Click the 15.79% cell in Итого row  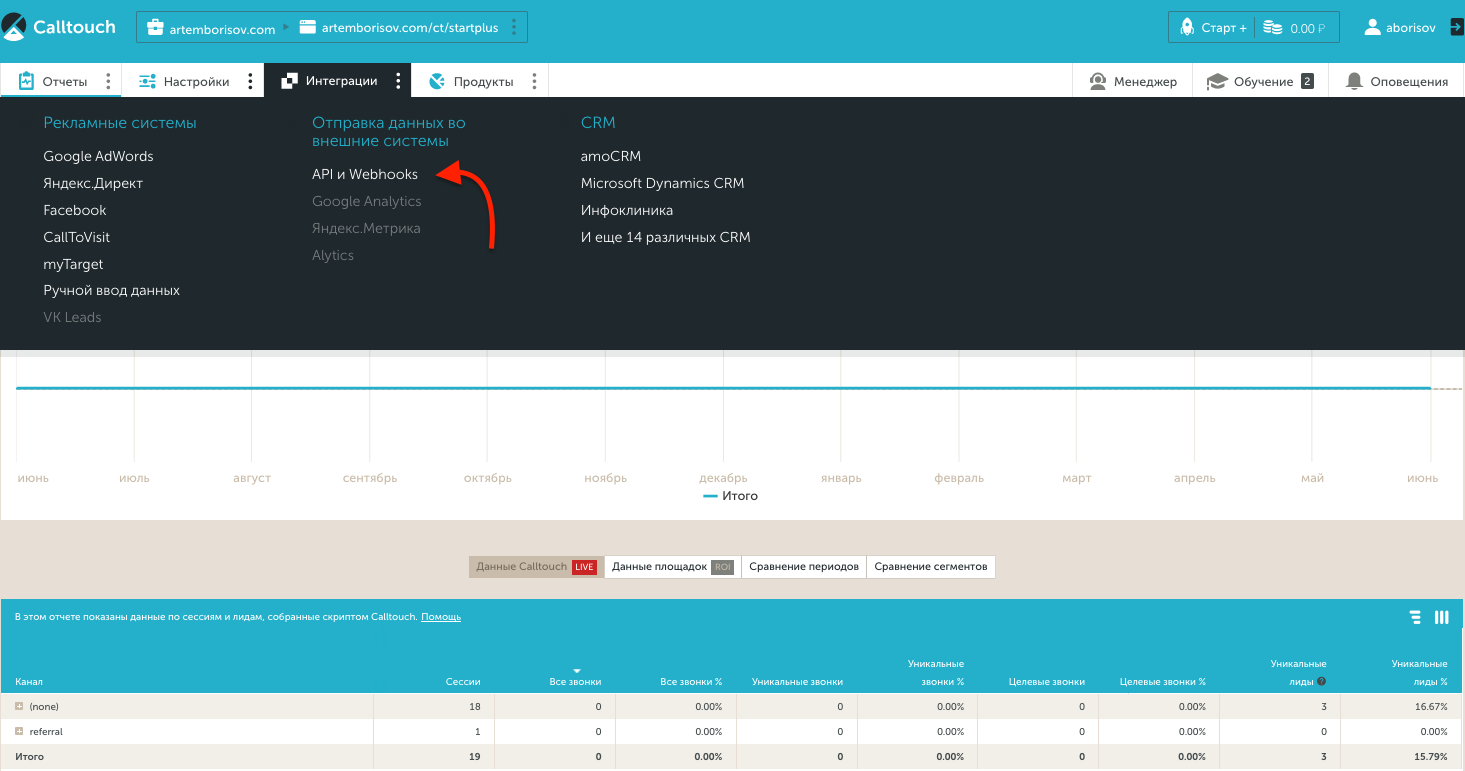point(1402,757)
